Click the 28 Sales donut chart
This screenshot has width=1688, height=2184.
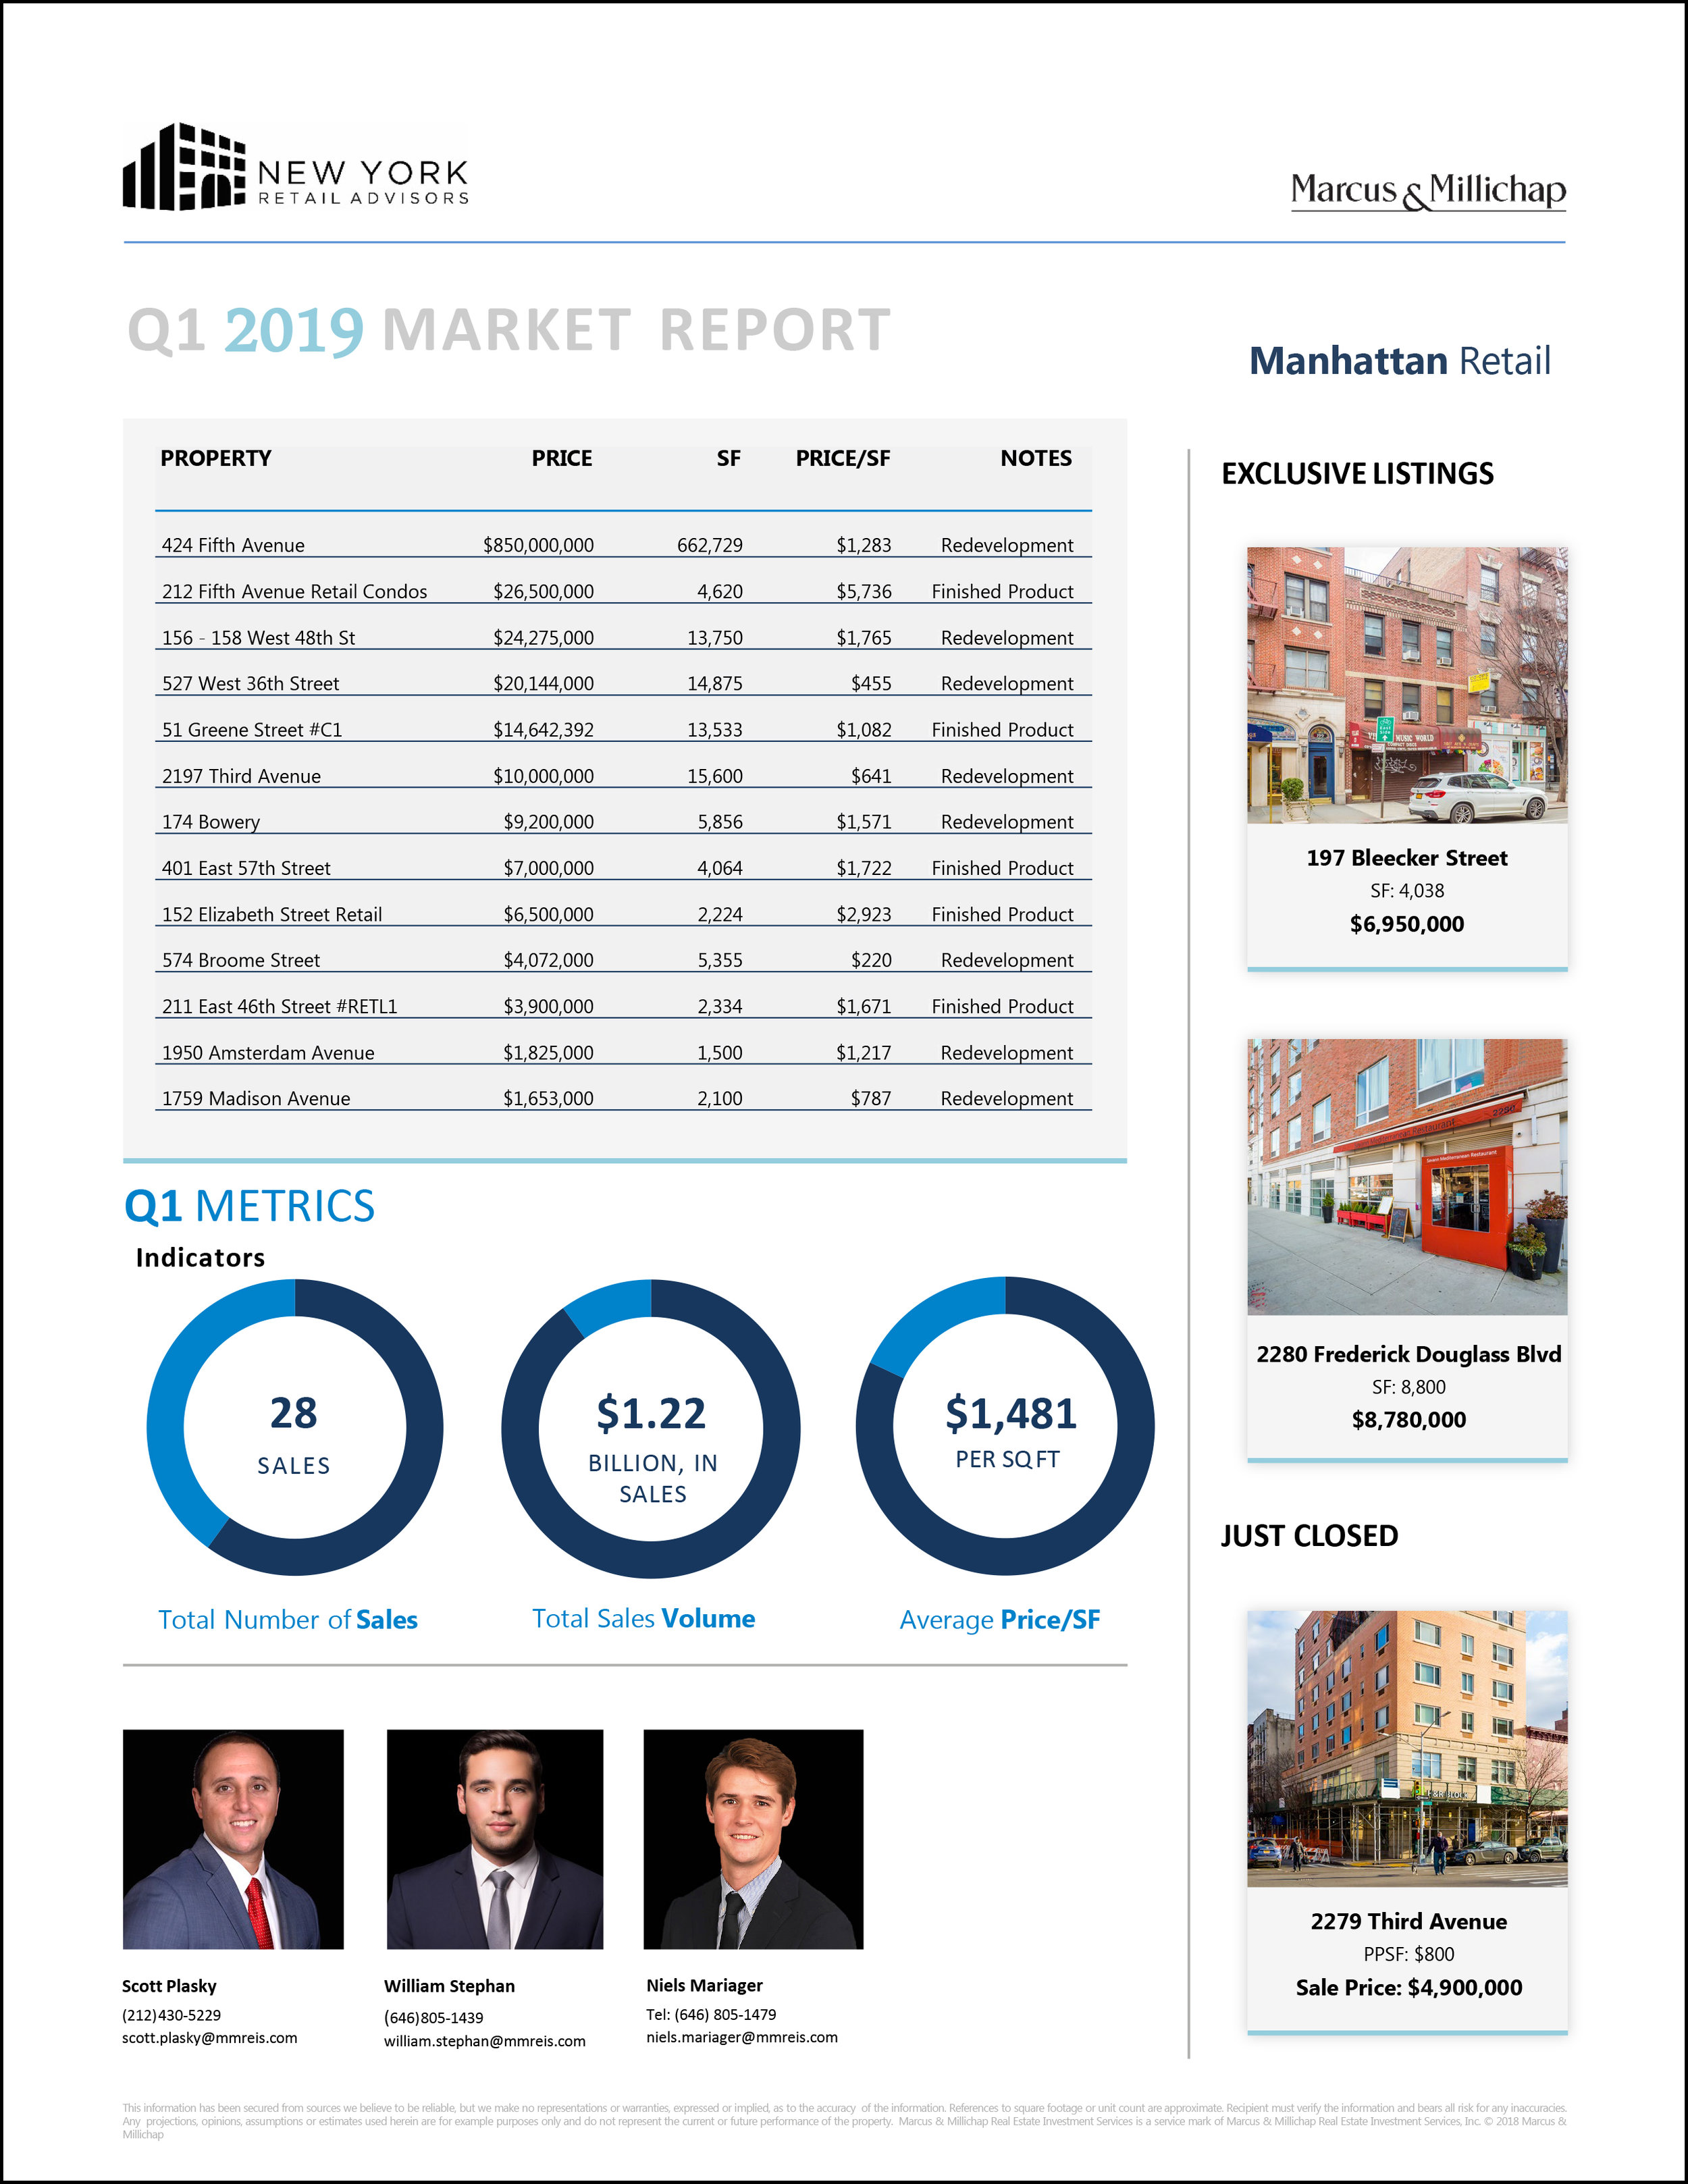[295, 1427]
